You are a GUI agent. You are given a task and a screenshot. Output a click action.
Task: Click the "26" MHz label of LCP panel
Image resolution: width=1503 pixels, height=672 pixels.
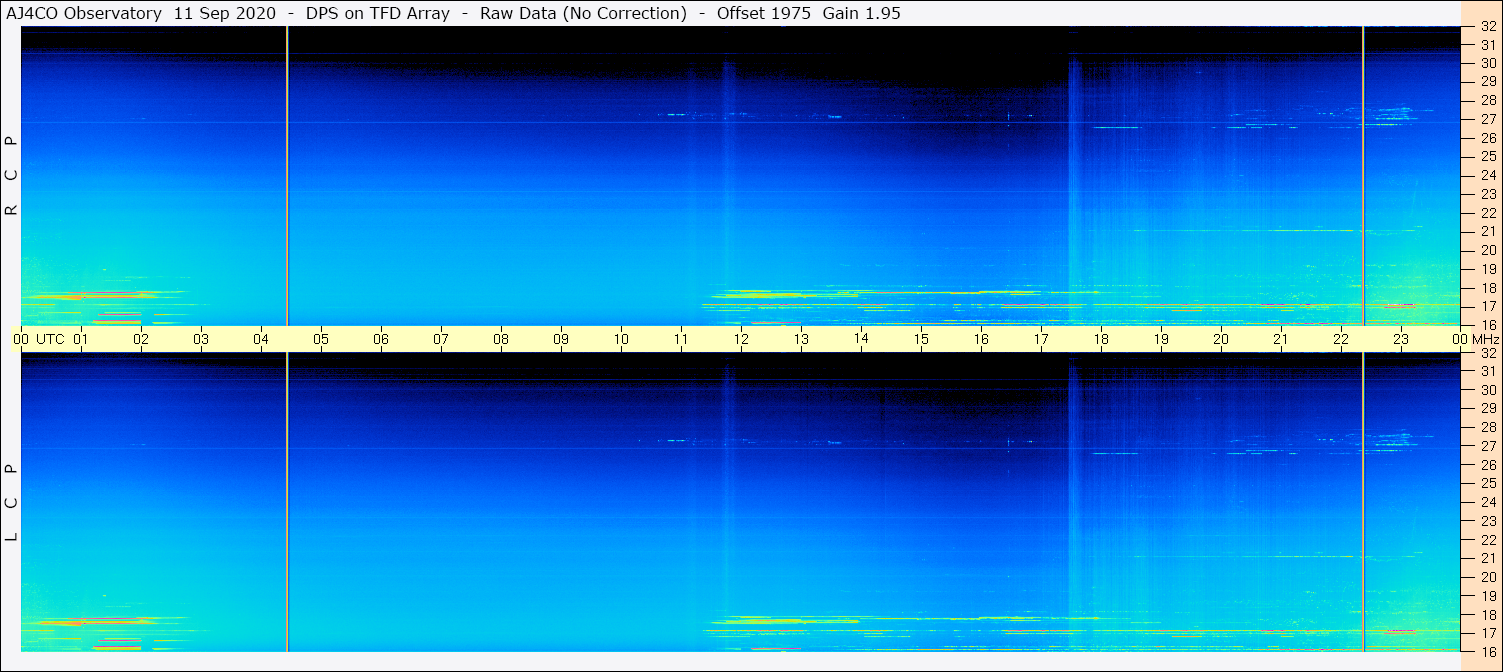click(1488, 465)
